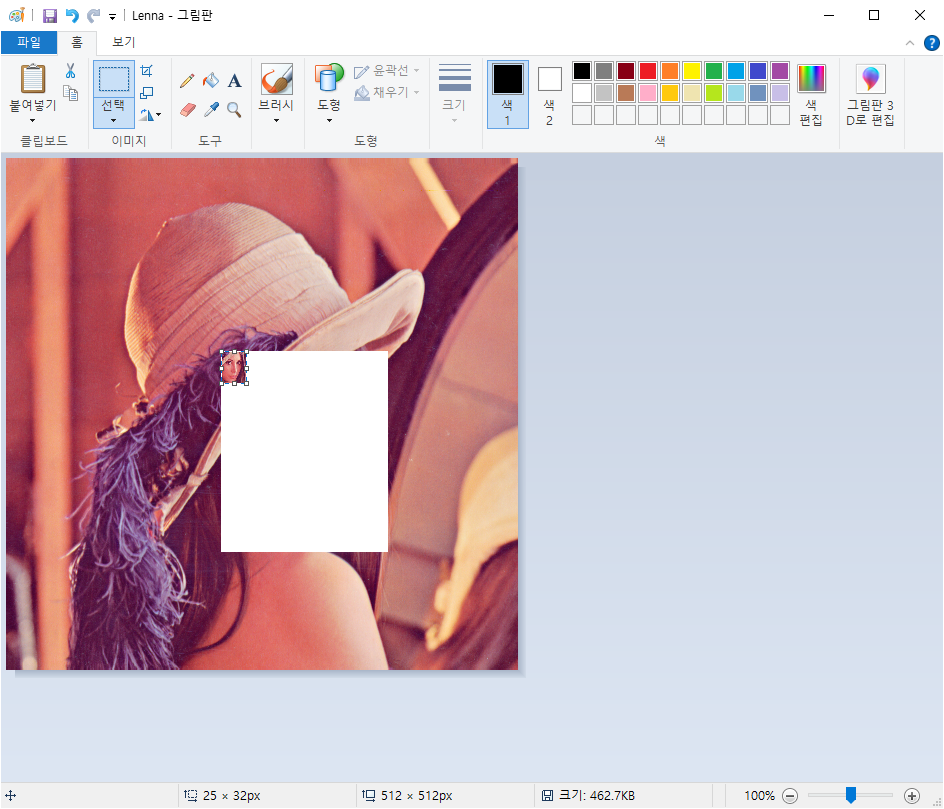Pick the pink color swatch

pyautogui.click(x=648, y=93)
